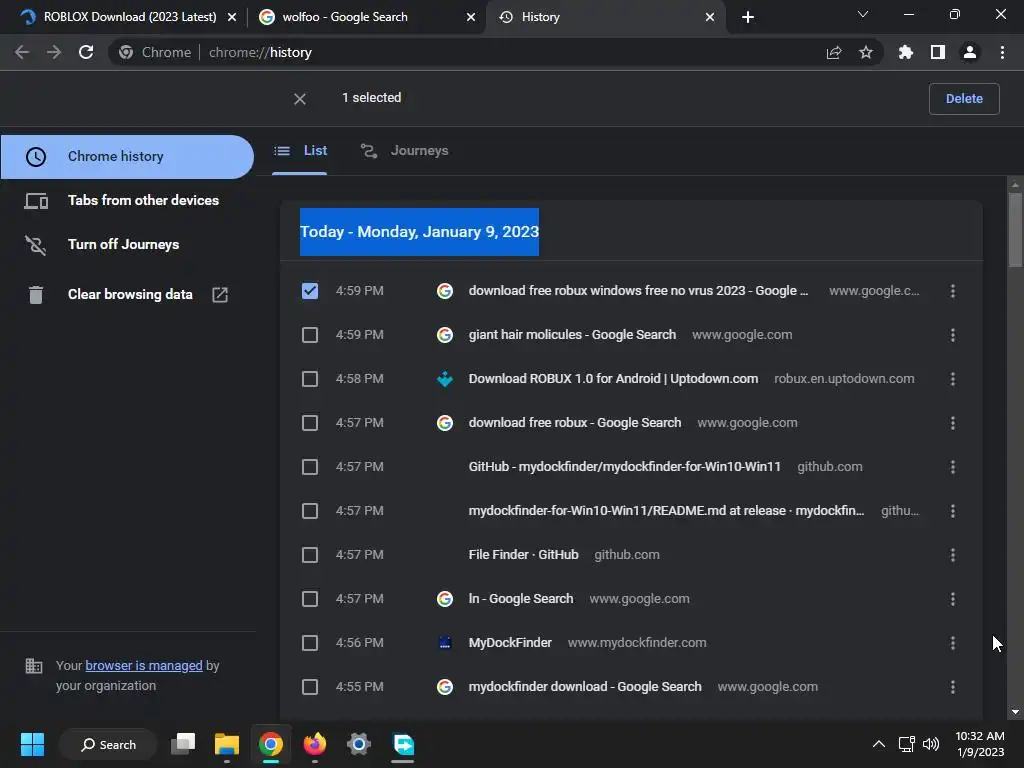Click Uptodown favicon of Download ROBUX entry

(445, 379)
